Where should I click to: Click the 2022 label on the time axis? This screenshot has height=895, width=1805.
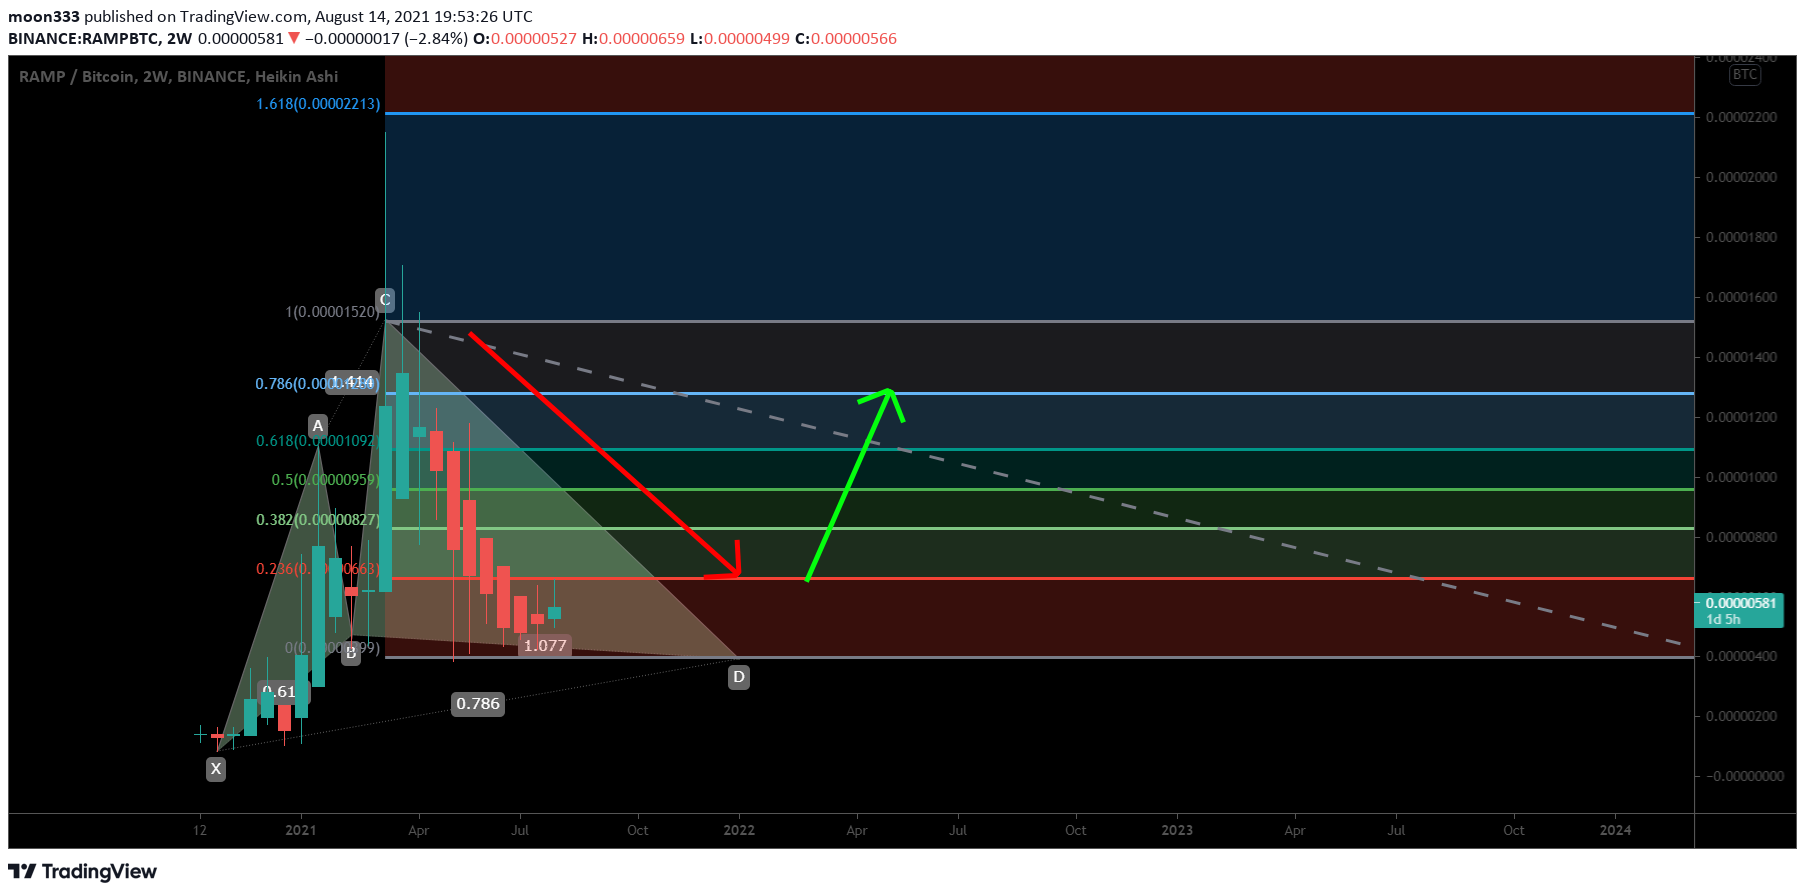point(739,830)
